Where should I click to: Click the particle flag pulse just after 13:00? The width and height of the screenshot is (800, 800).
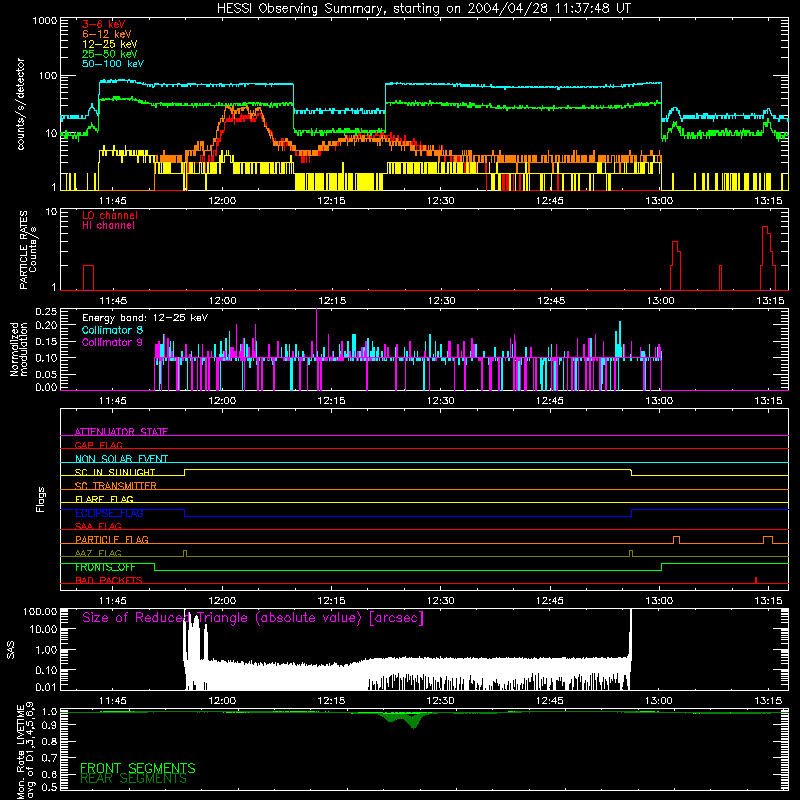(676, 540)
